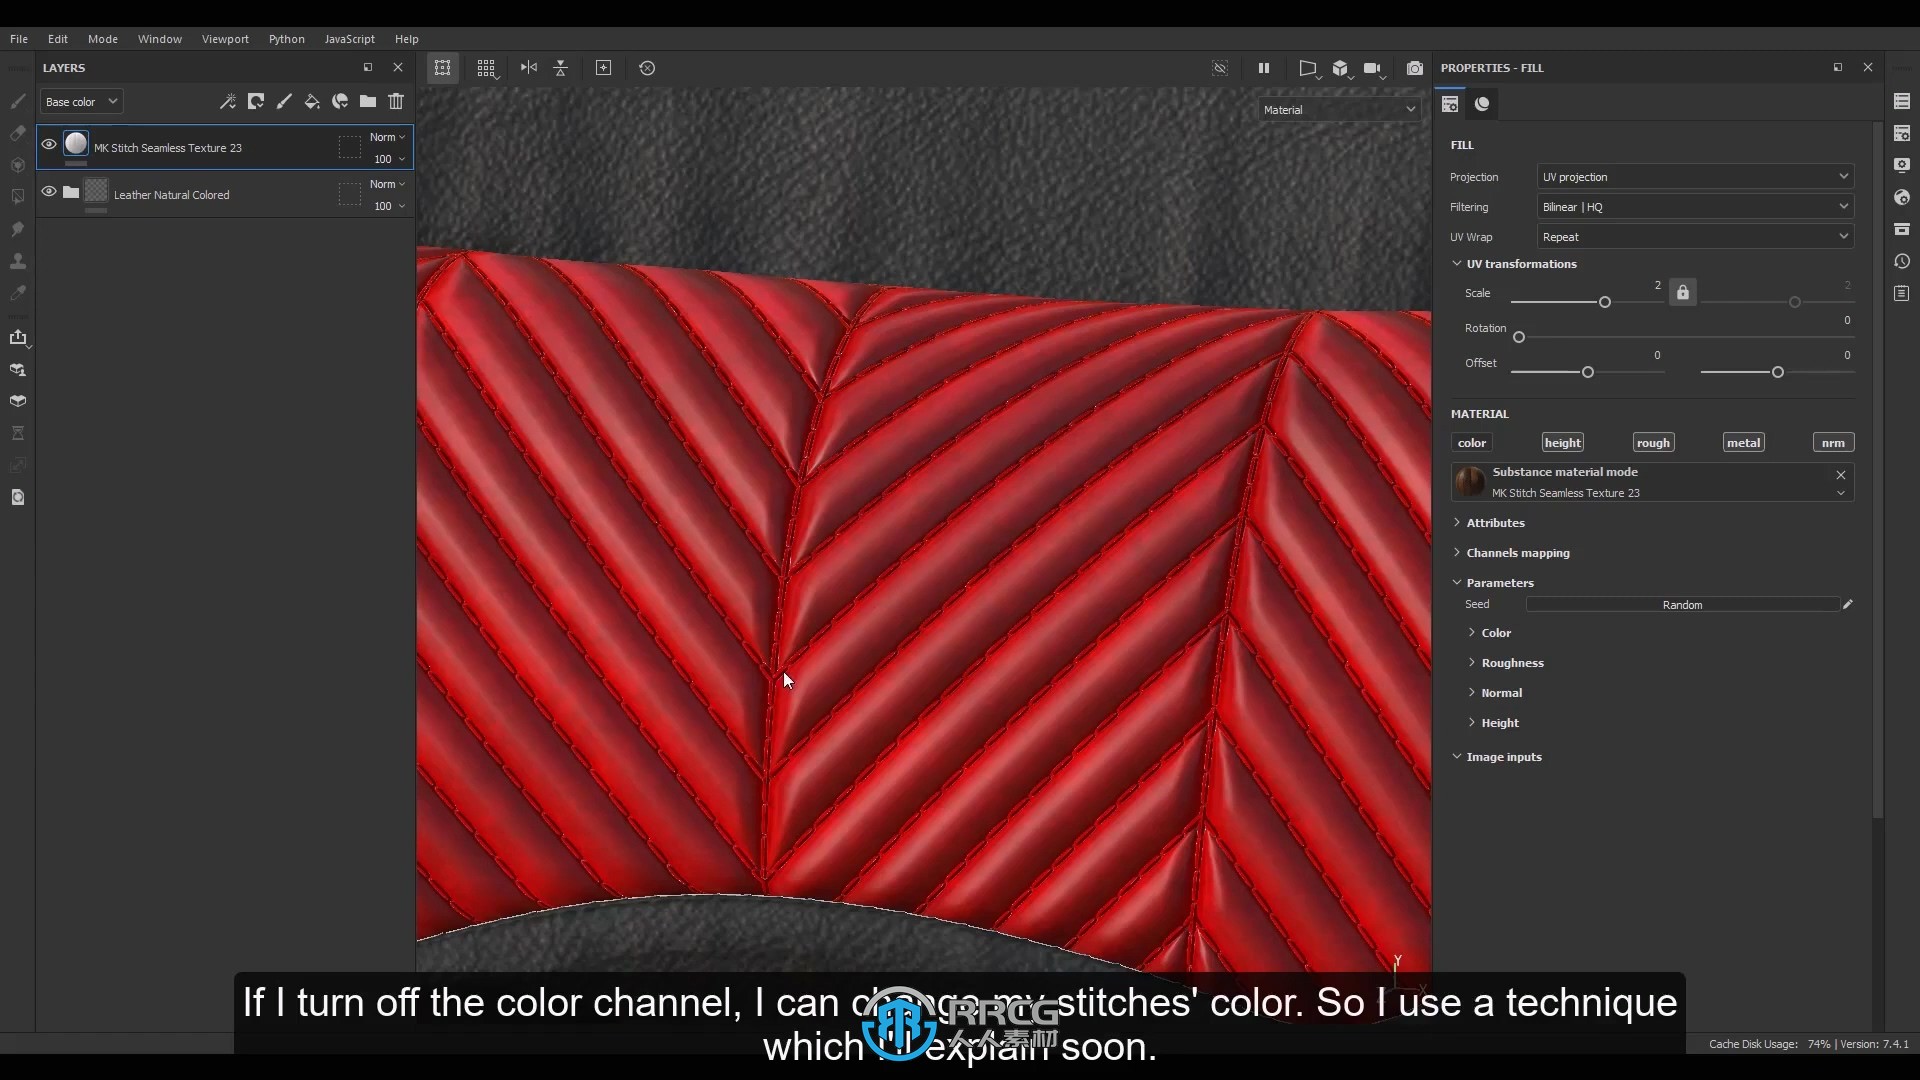Viewport: 1920px width, 1080px height.
Task: Hide the MK Stitch Seamless Texture 23 layer
Action: tap(49, 144)
